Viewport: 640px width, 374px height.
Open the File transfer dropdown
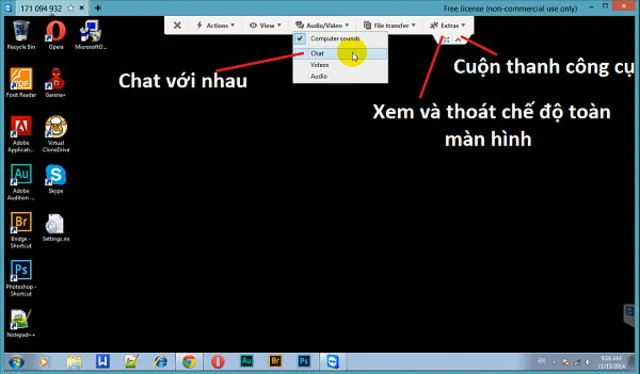tap(389, 25)
